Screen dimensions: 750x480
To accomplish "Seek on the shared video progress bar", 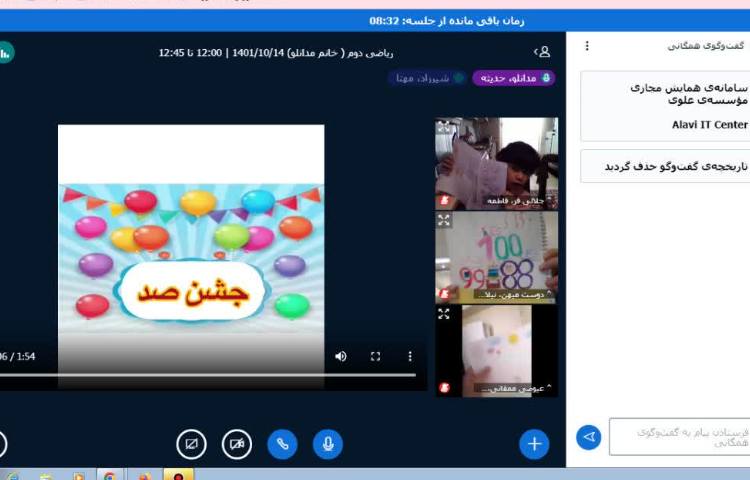I will click(x=208, y=375).
